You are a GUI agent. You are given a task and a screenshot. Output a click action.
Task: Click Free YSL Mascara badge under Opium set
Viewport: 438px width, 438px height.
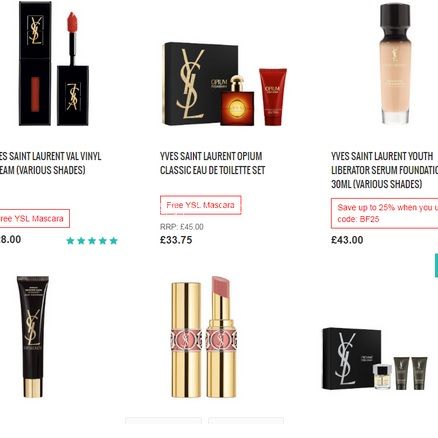point(201,205)
